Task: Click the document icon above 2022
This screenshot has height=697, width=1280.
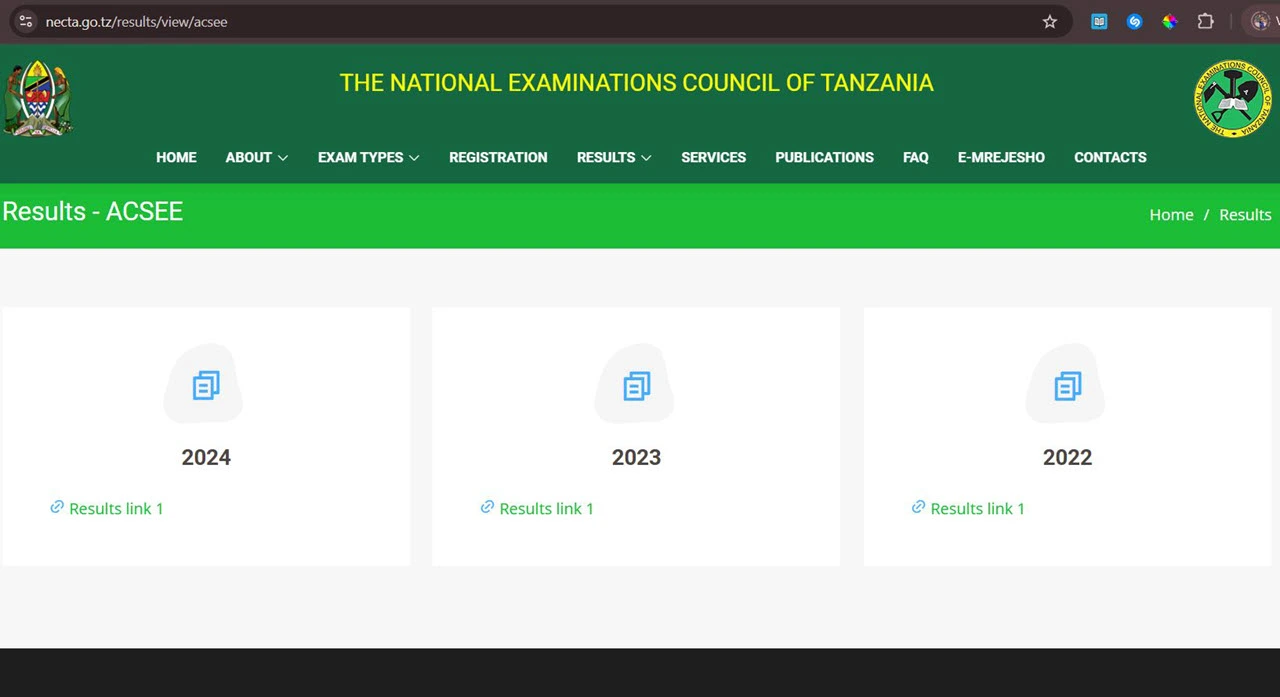Action: coord(1067,385)
